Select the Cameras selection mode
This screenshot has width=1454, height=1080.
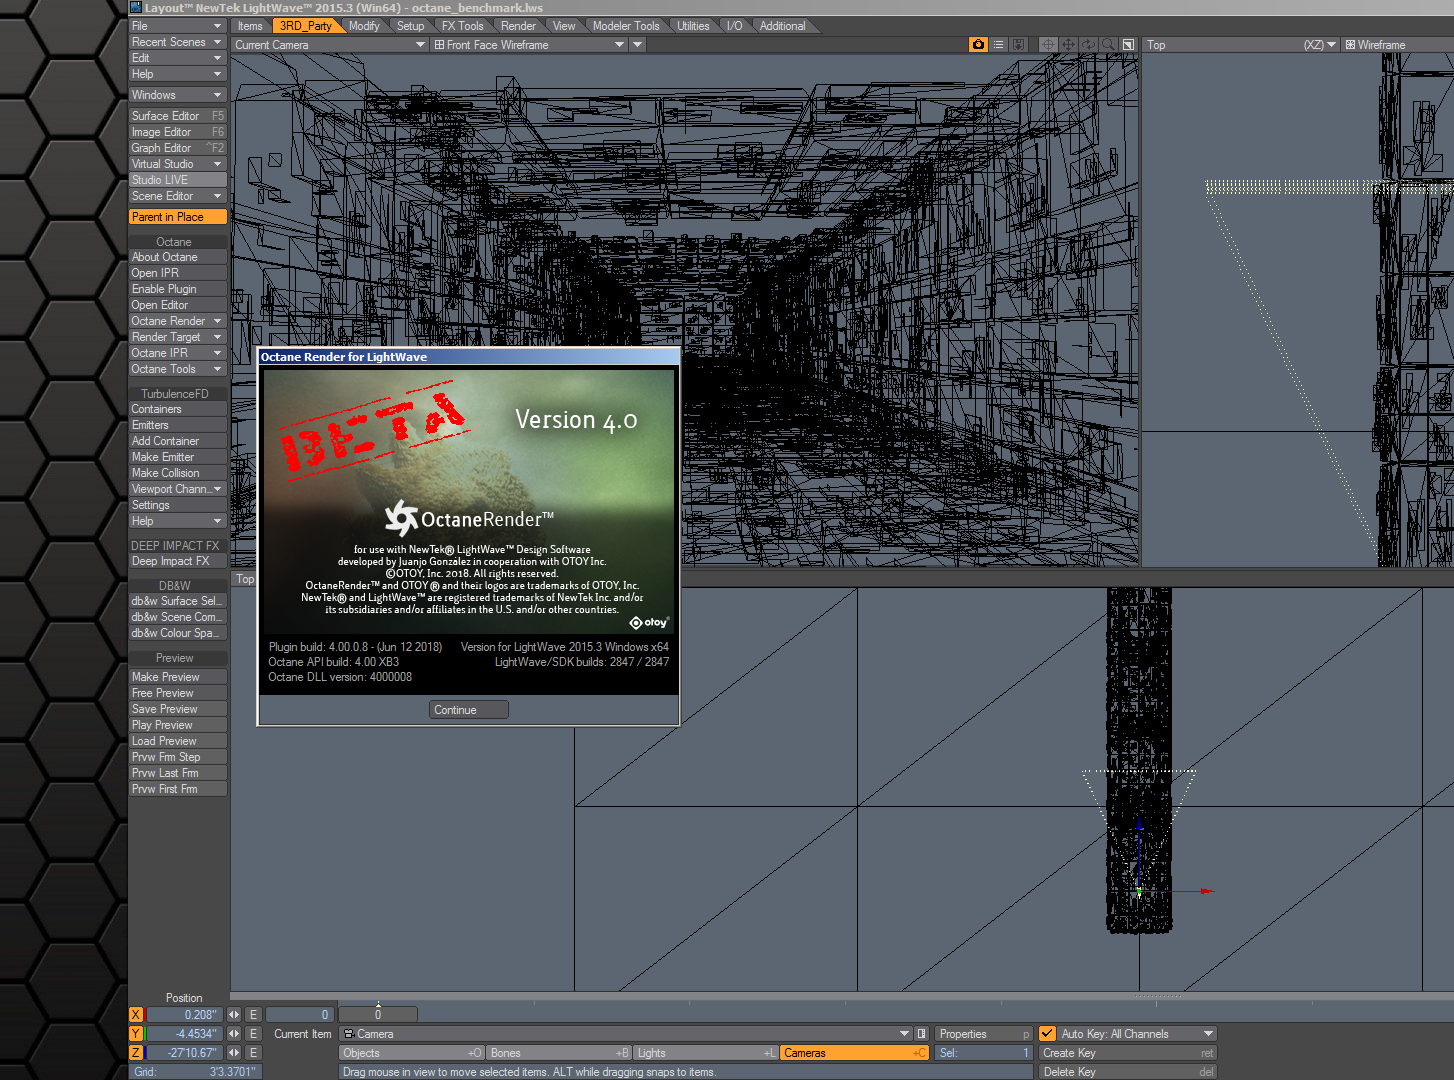point(854,1053)
